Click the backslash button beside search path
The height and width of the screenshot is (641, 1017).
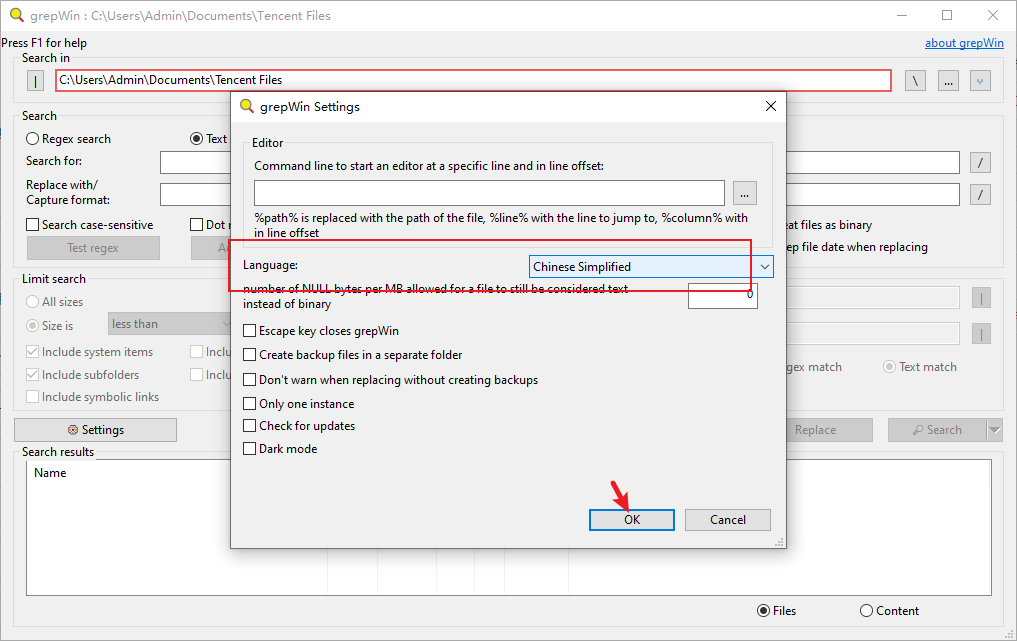[915, 80]
